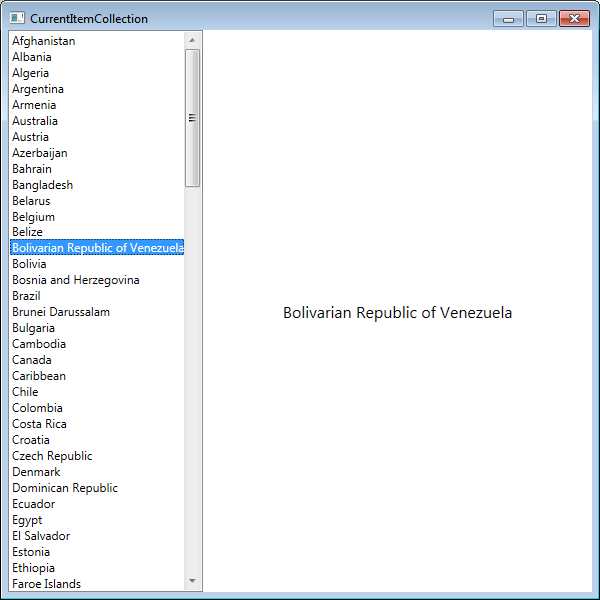Select Dominican Republic in the list

tap(97, 488)
